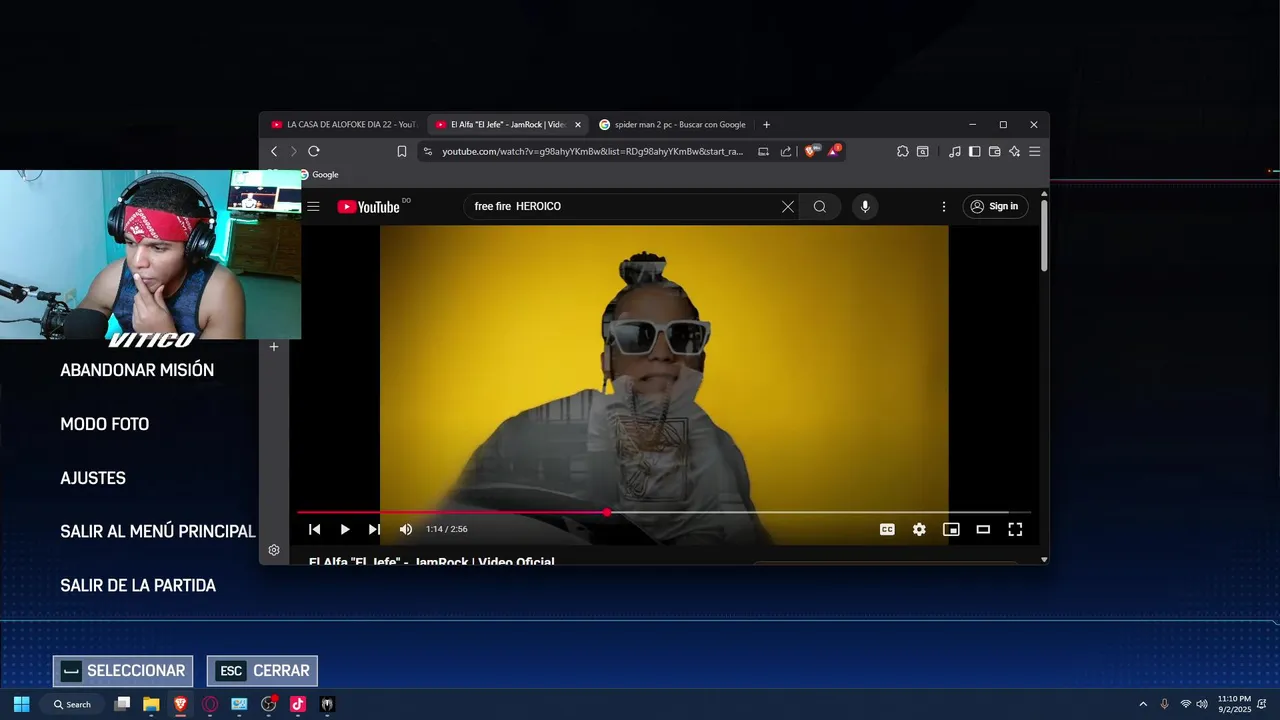This screenshot has height=720, width=1280.
Task: Bookmark this page in address bar
Action: [x=401, y=151]
